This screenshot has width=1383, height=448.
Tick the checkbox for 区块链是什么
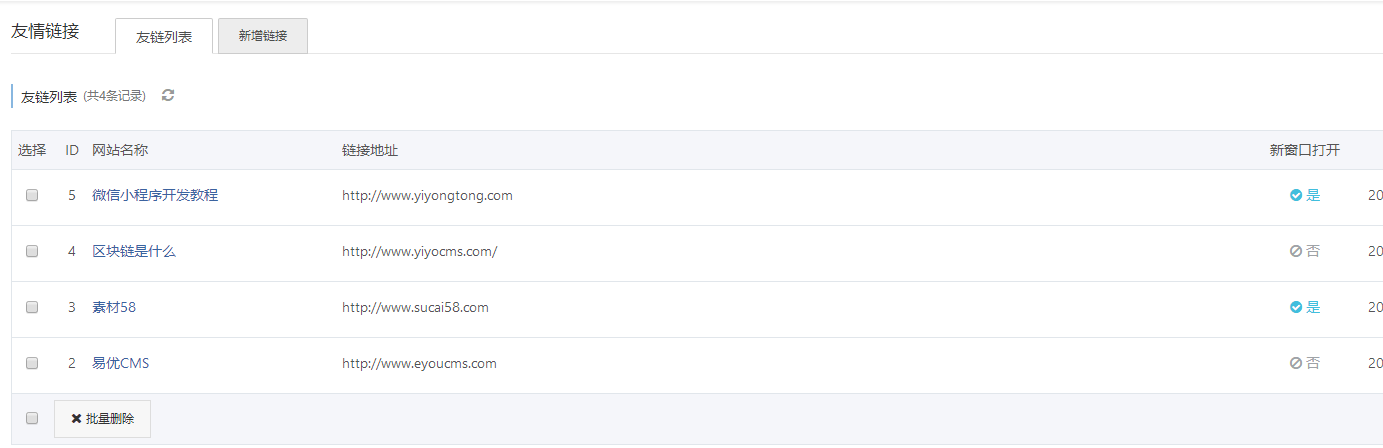click(32, 252)
